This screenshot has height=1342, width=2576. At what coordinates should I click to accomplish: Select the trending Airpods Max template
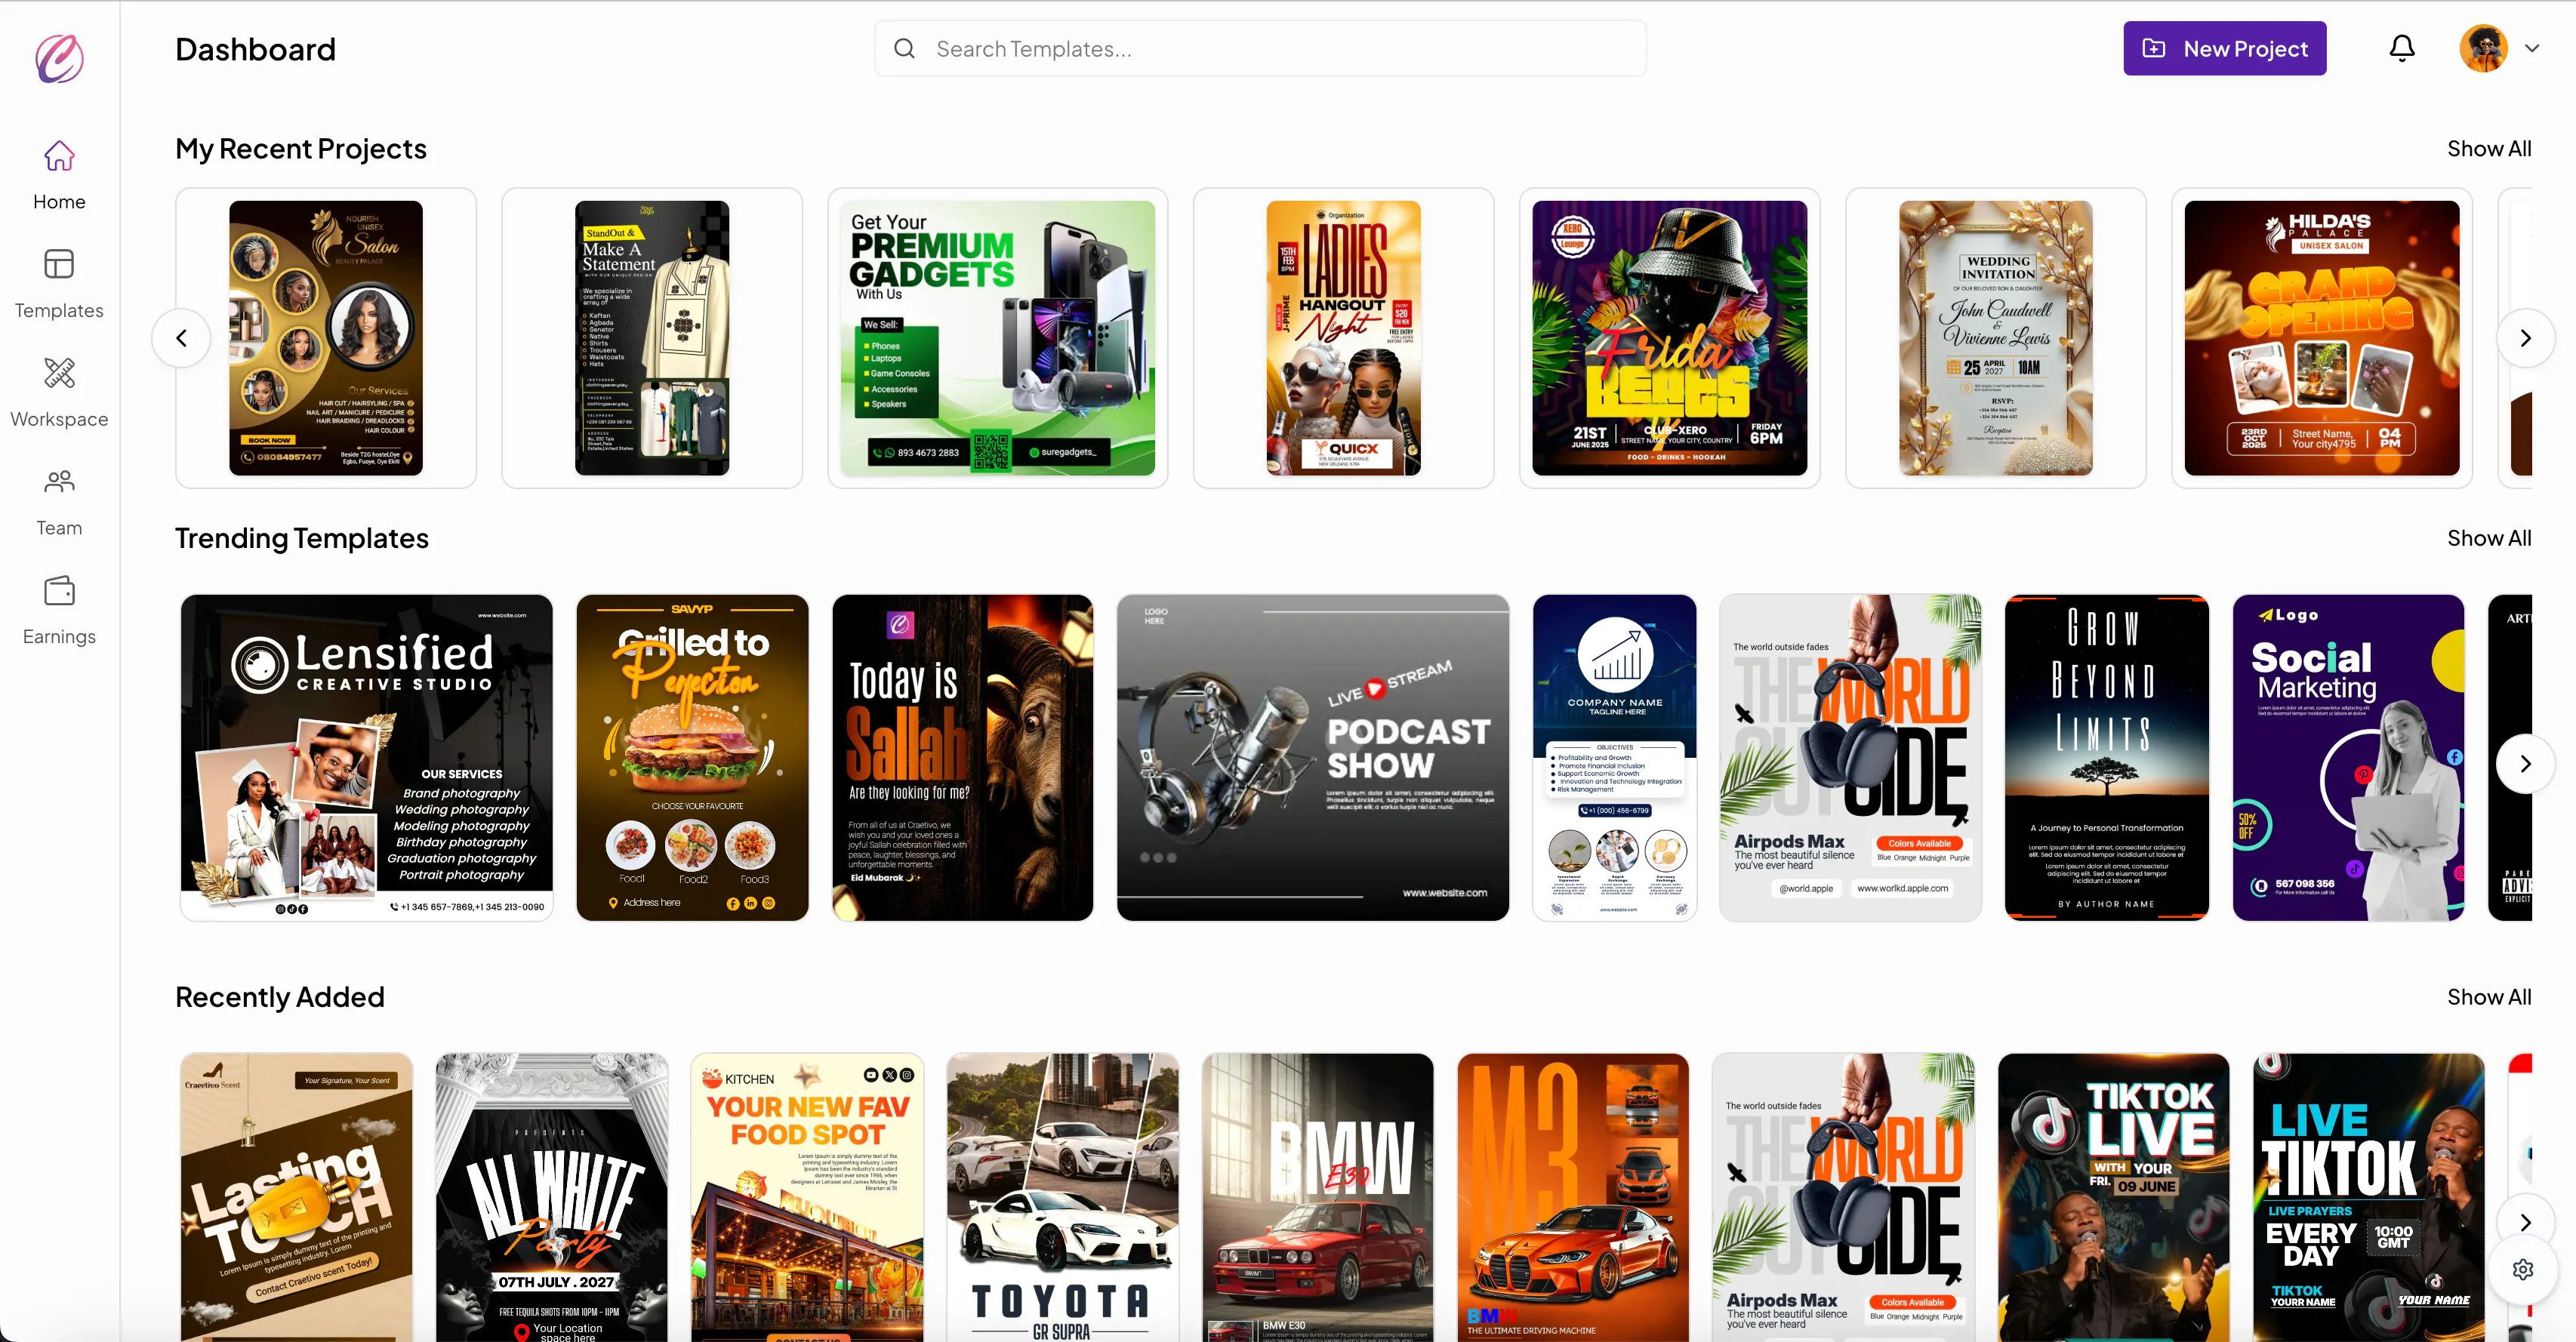pos(1850,757)
